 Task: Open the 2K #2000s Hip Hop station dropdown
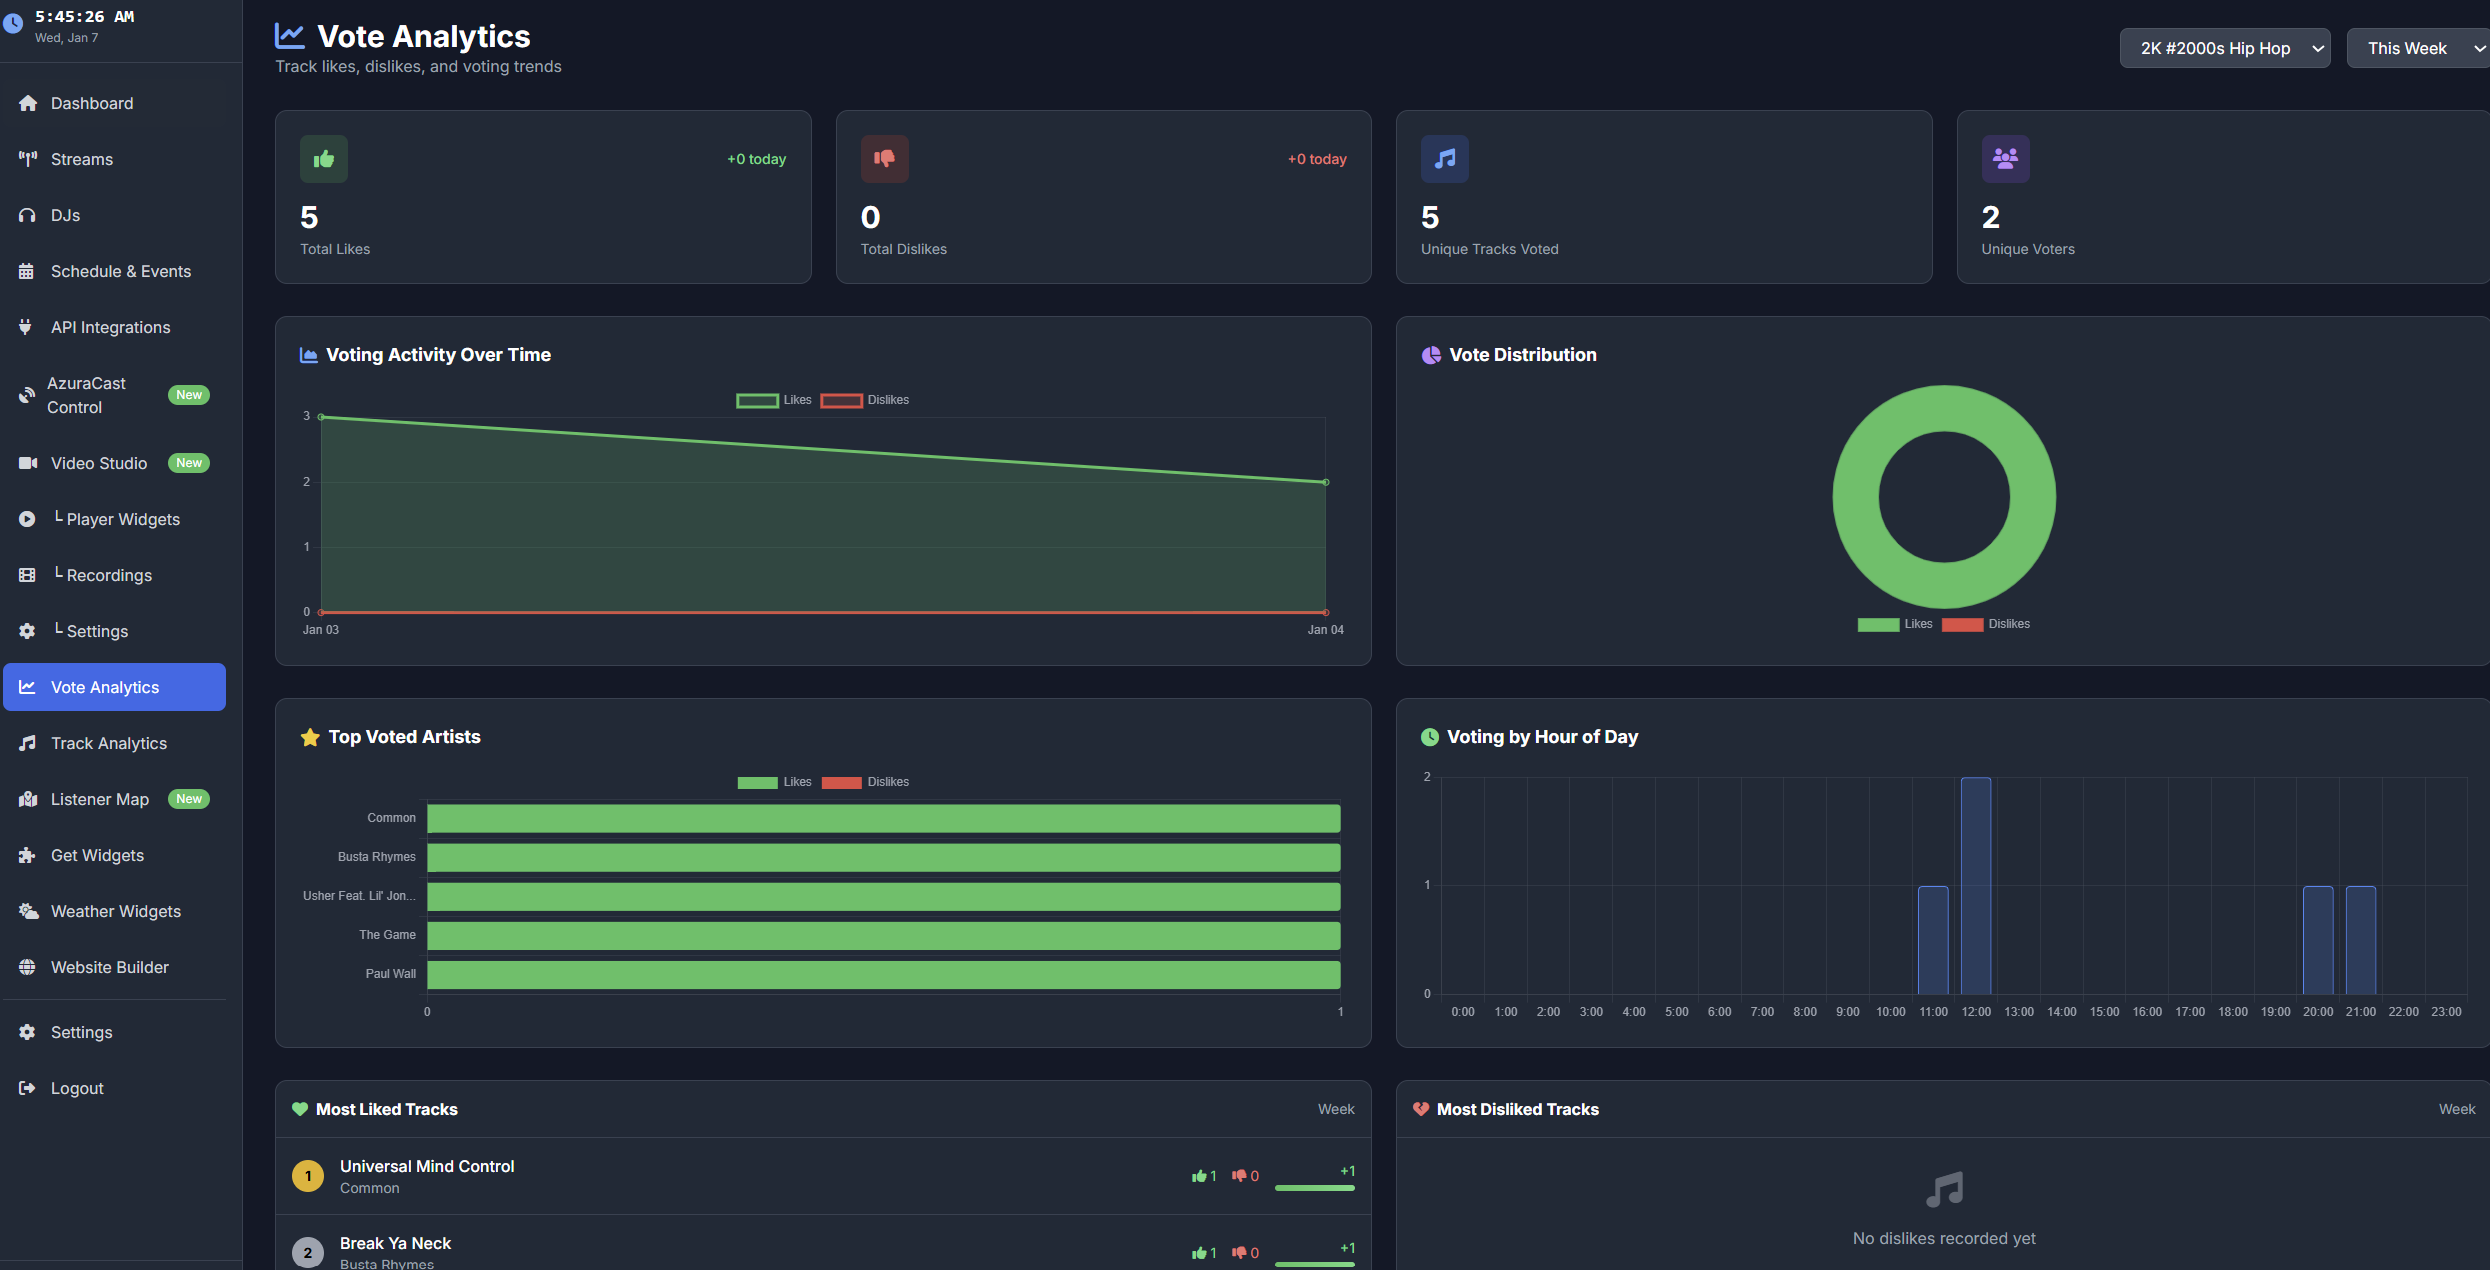pos(2224,48)
